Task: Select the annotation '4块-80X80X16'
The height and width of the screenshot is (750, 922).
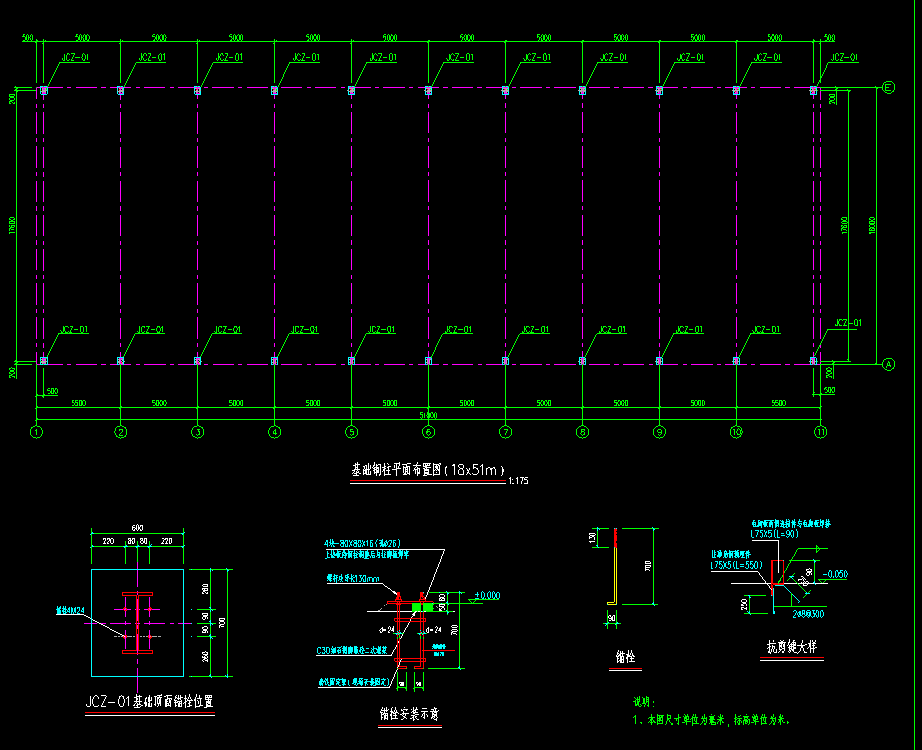Action: click(362, 544)
